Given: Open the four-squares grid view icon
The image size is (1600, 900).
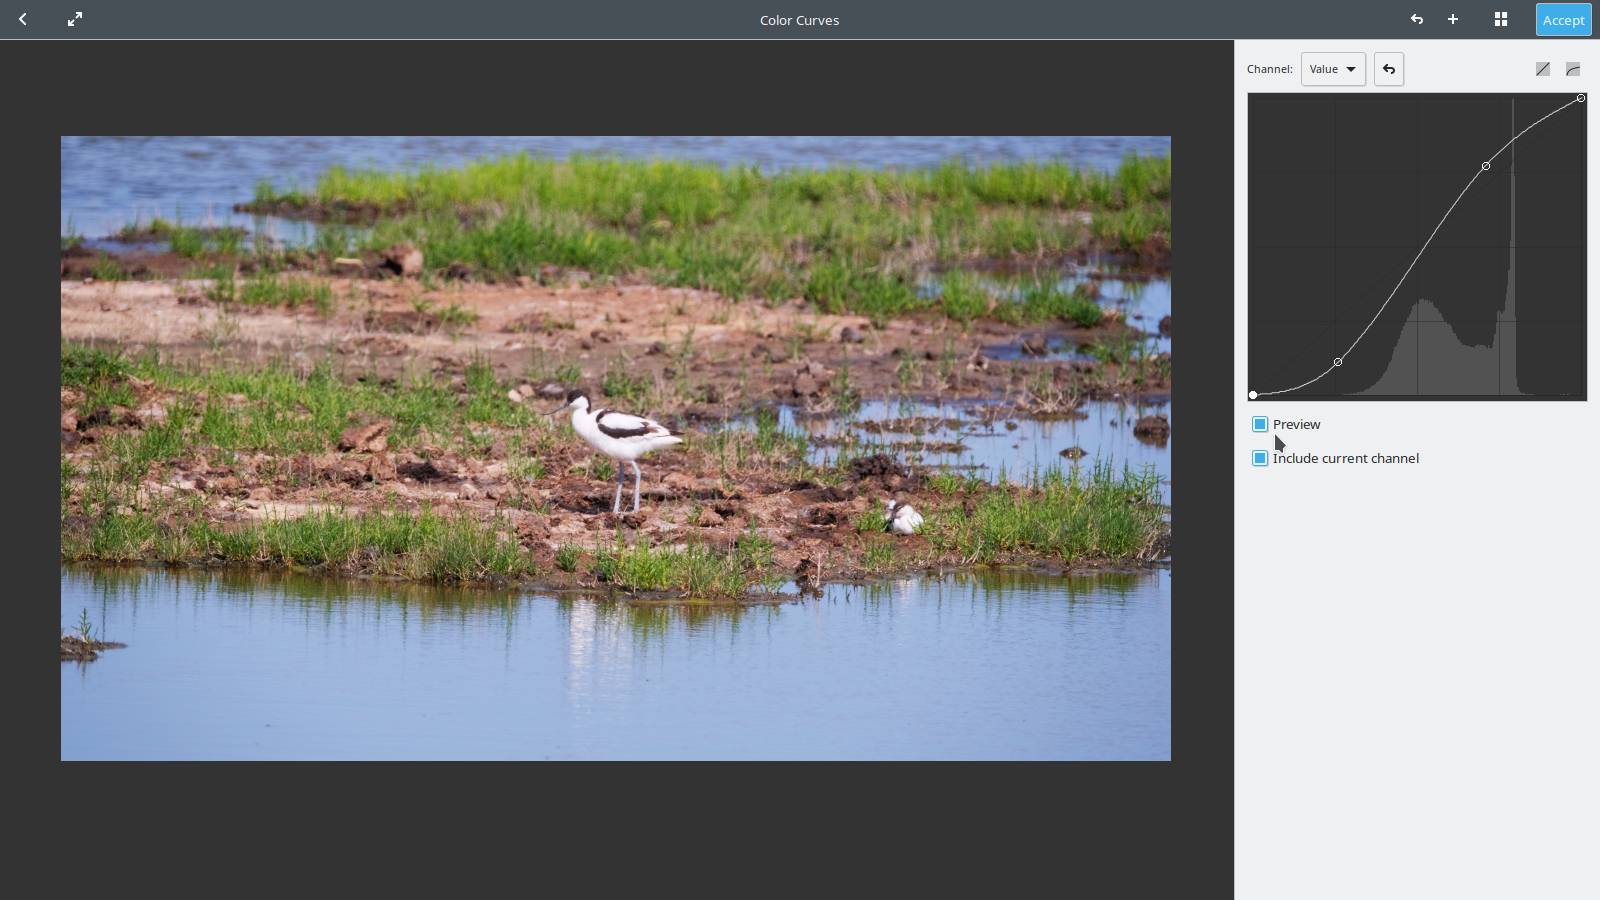Looking at the screenshot, I should tap(1501, 19).
